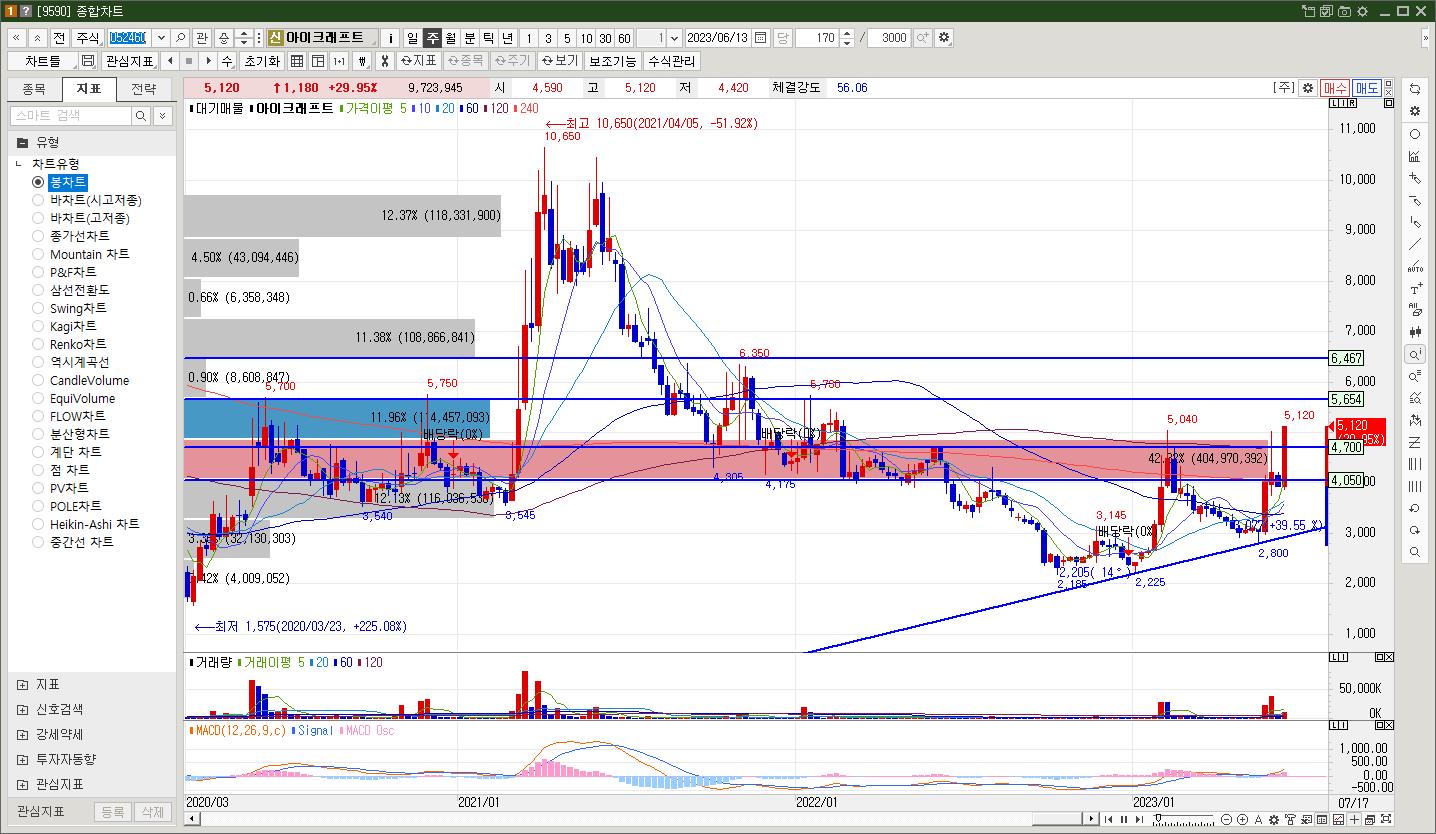Select the 봉차트 chart type radio
This screenshot has height=834, width=1436.
pos(38,182)
